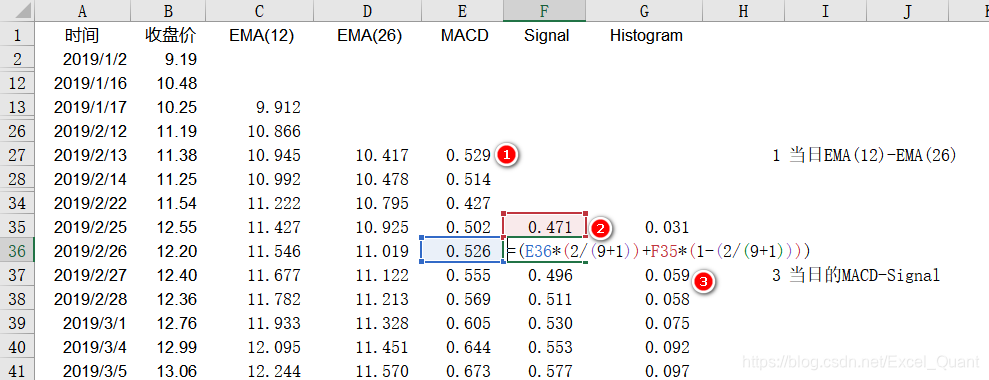
Task: Click note text 当日的MACD-Signal
Action: click(x=865, y=276)
